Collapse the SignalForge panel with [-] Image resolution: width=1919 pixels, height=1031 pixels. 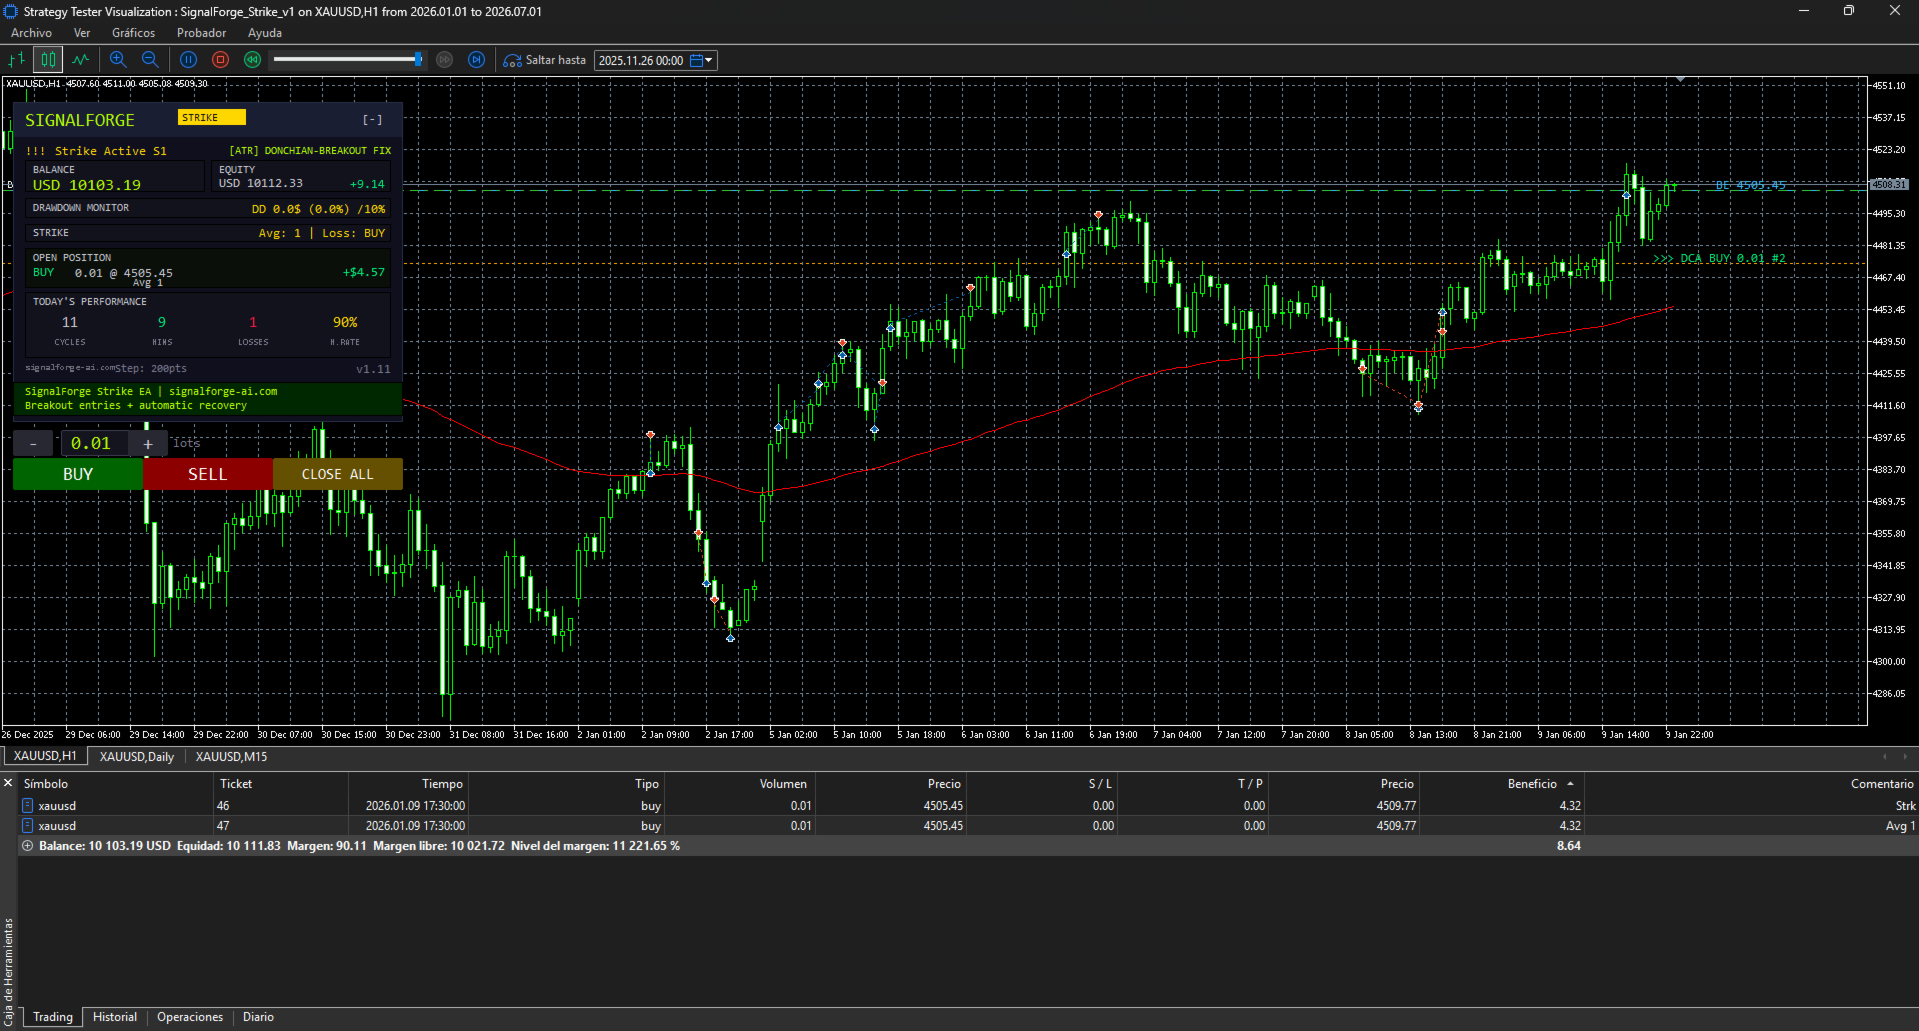373,120
